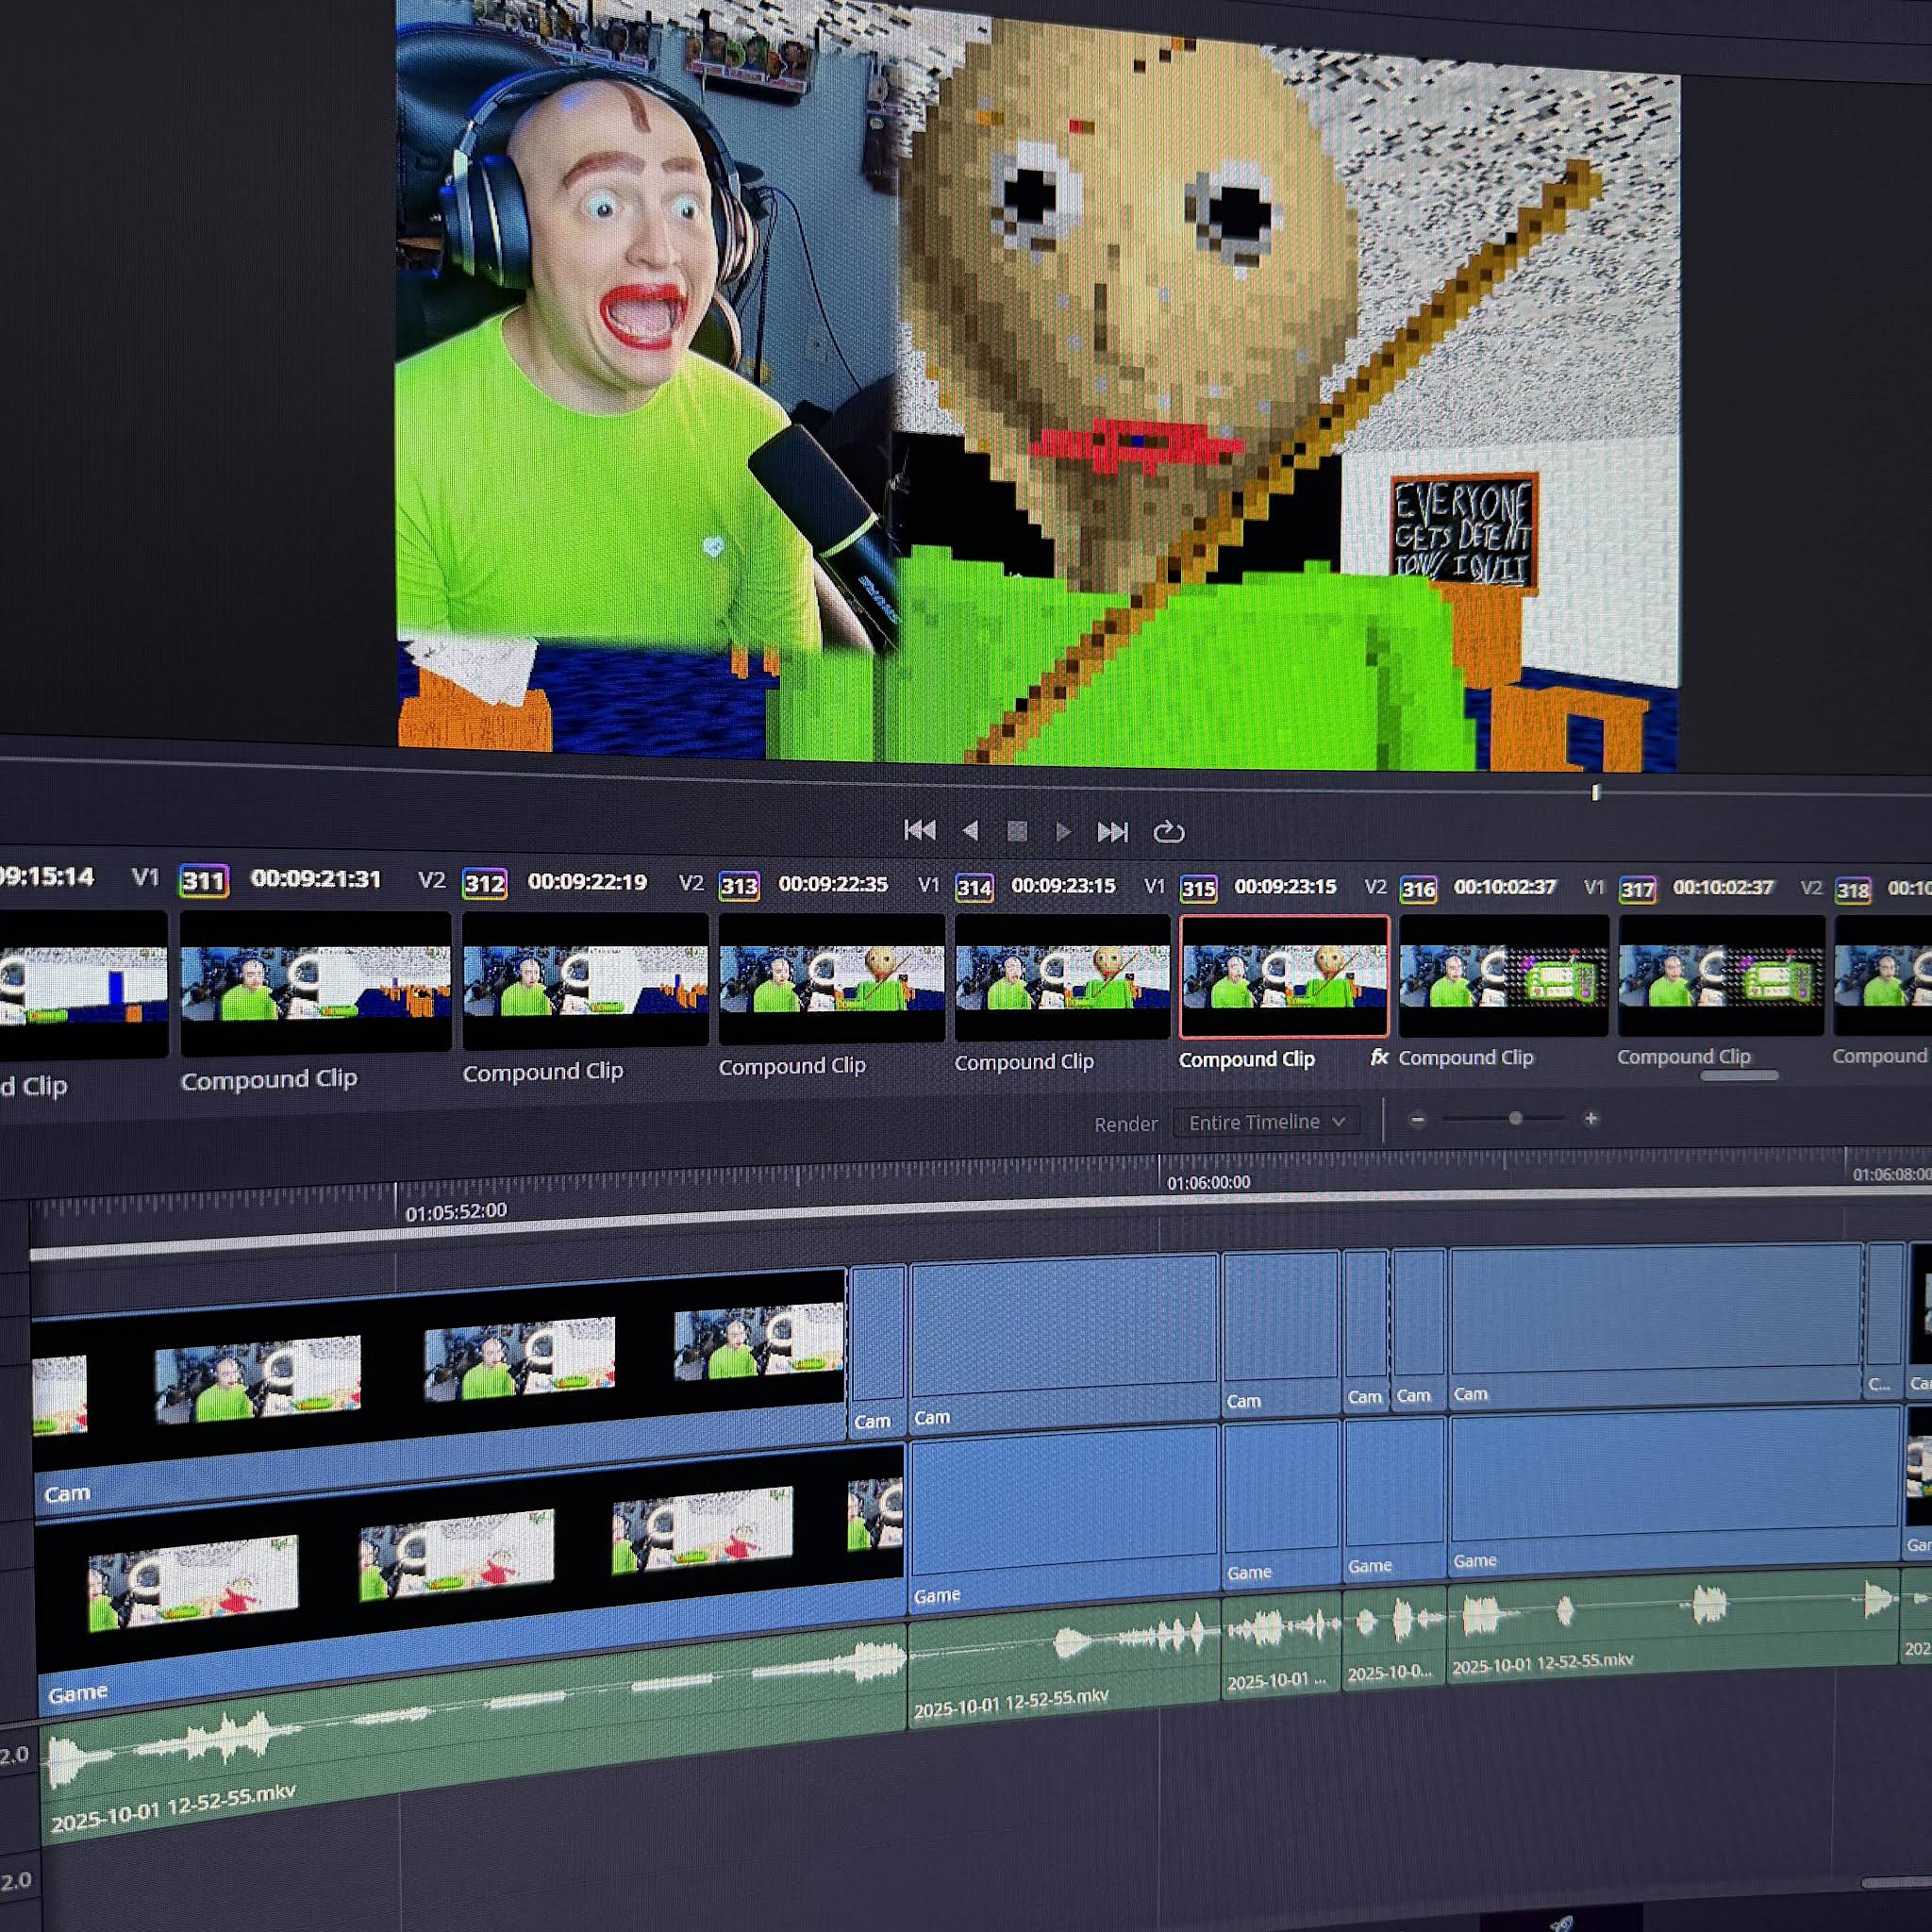Click the program viewer video image

(1038, 385)
